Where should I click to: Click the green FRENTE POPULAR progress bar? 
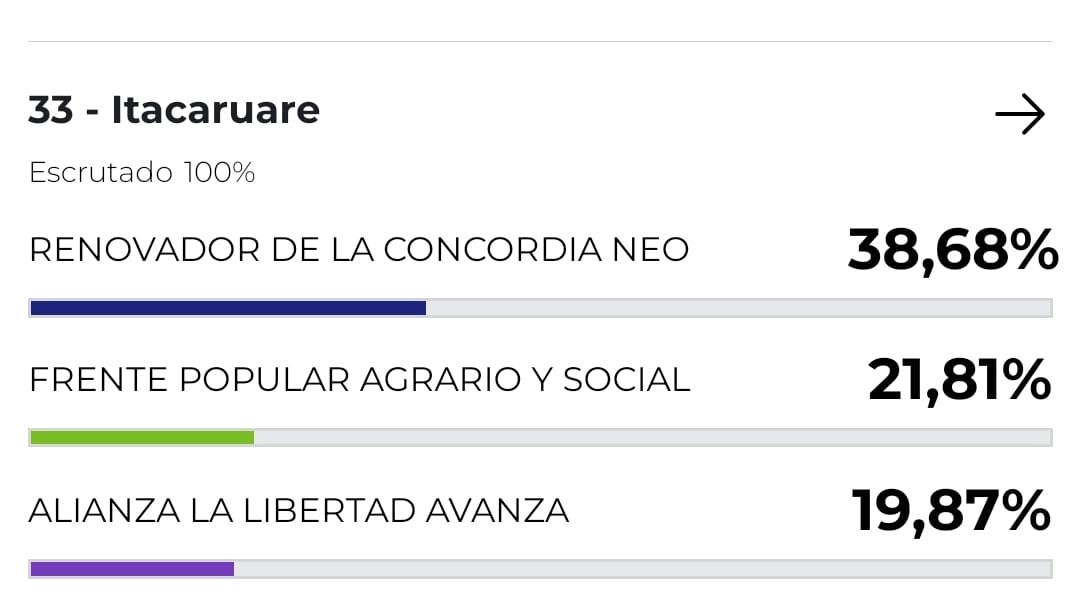pos(142,437)
